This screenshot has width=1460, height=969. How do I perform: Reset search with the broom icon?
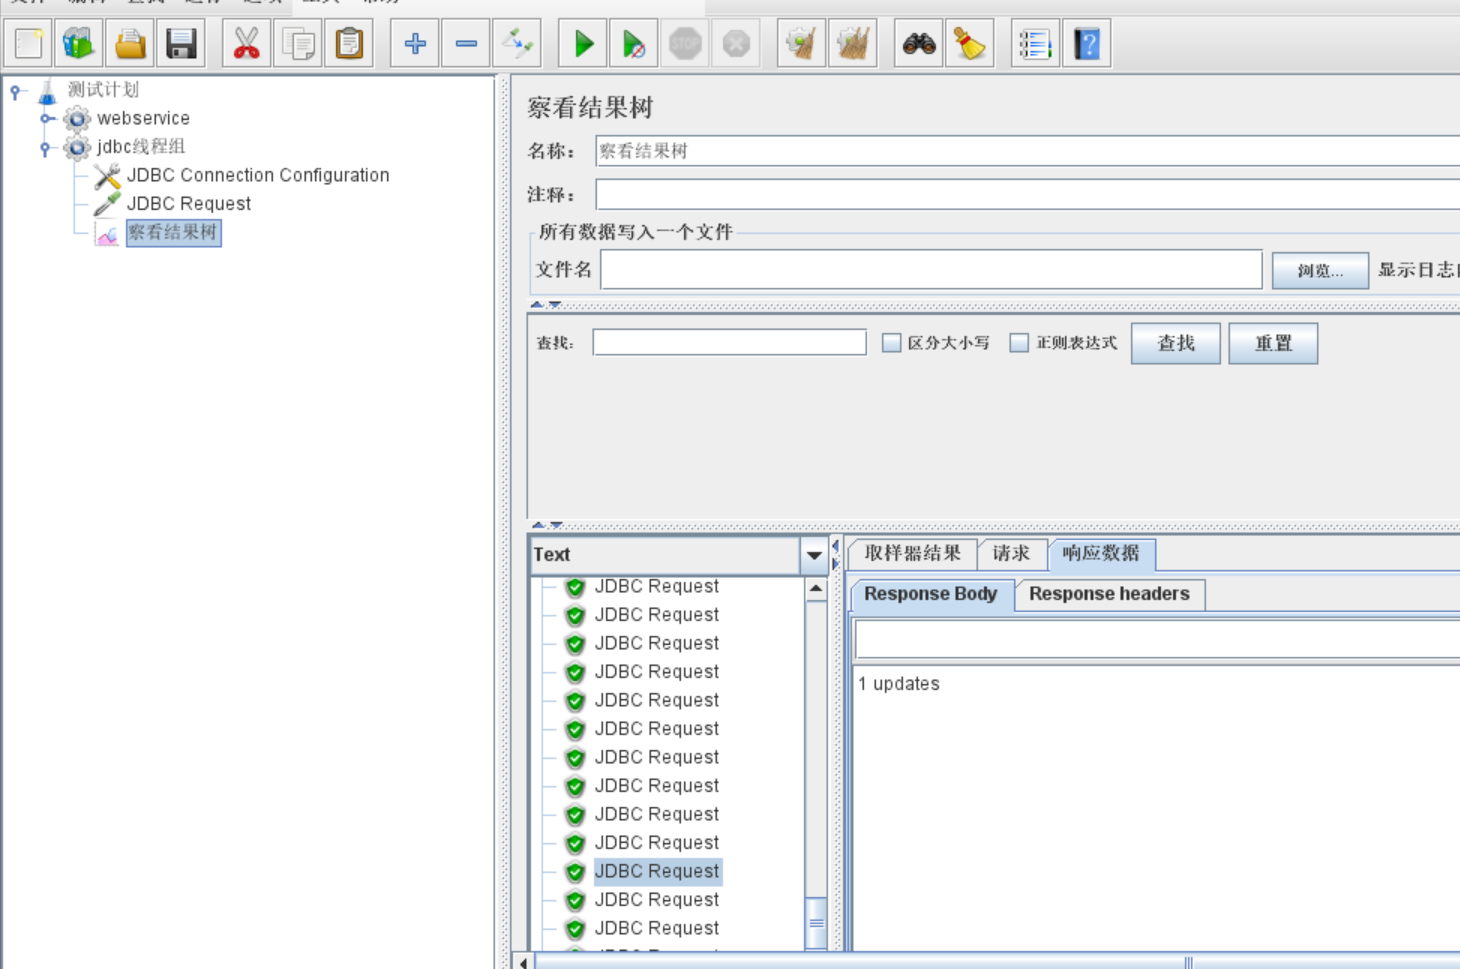(970, 44)
